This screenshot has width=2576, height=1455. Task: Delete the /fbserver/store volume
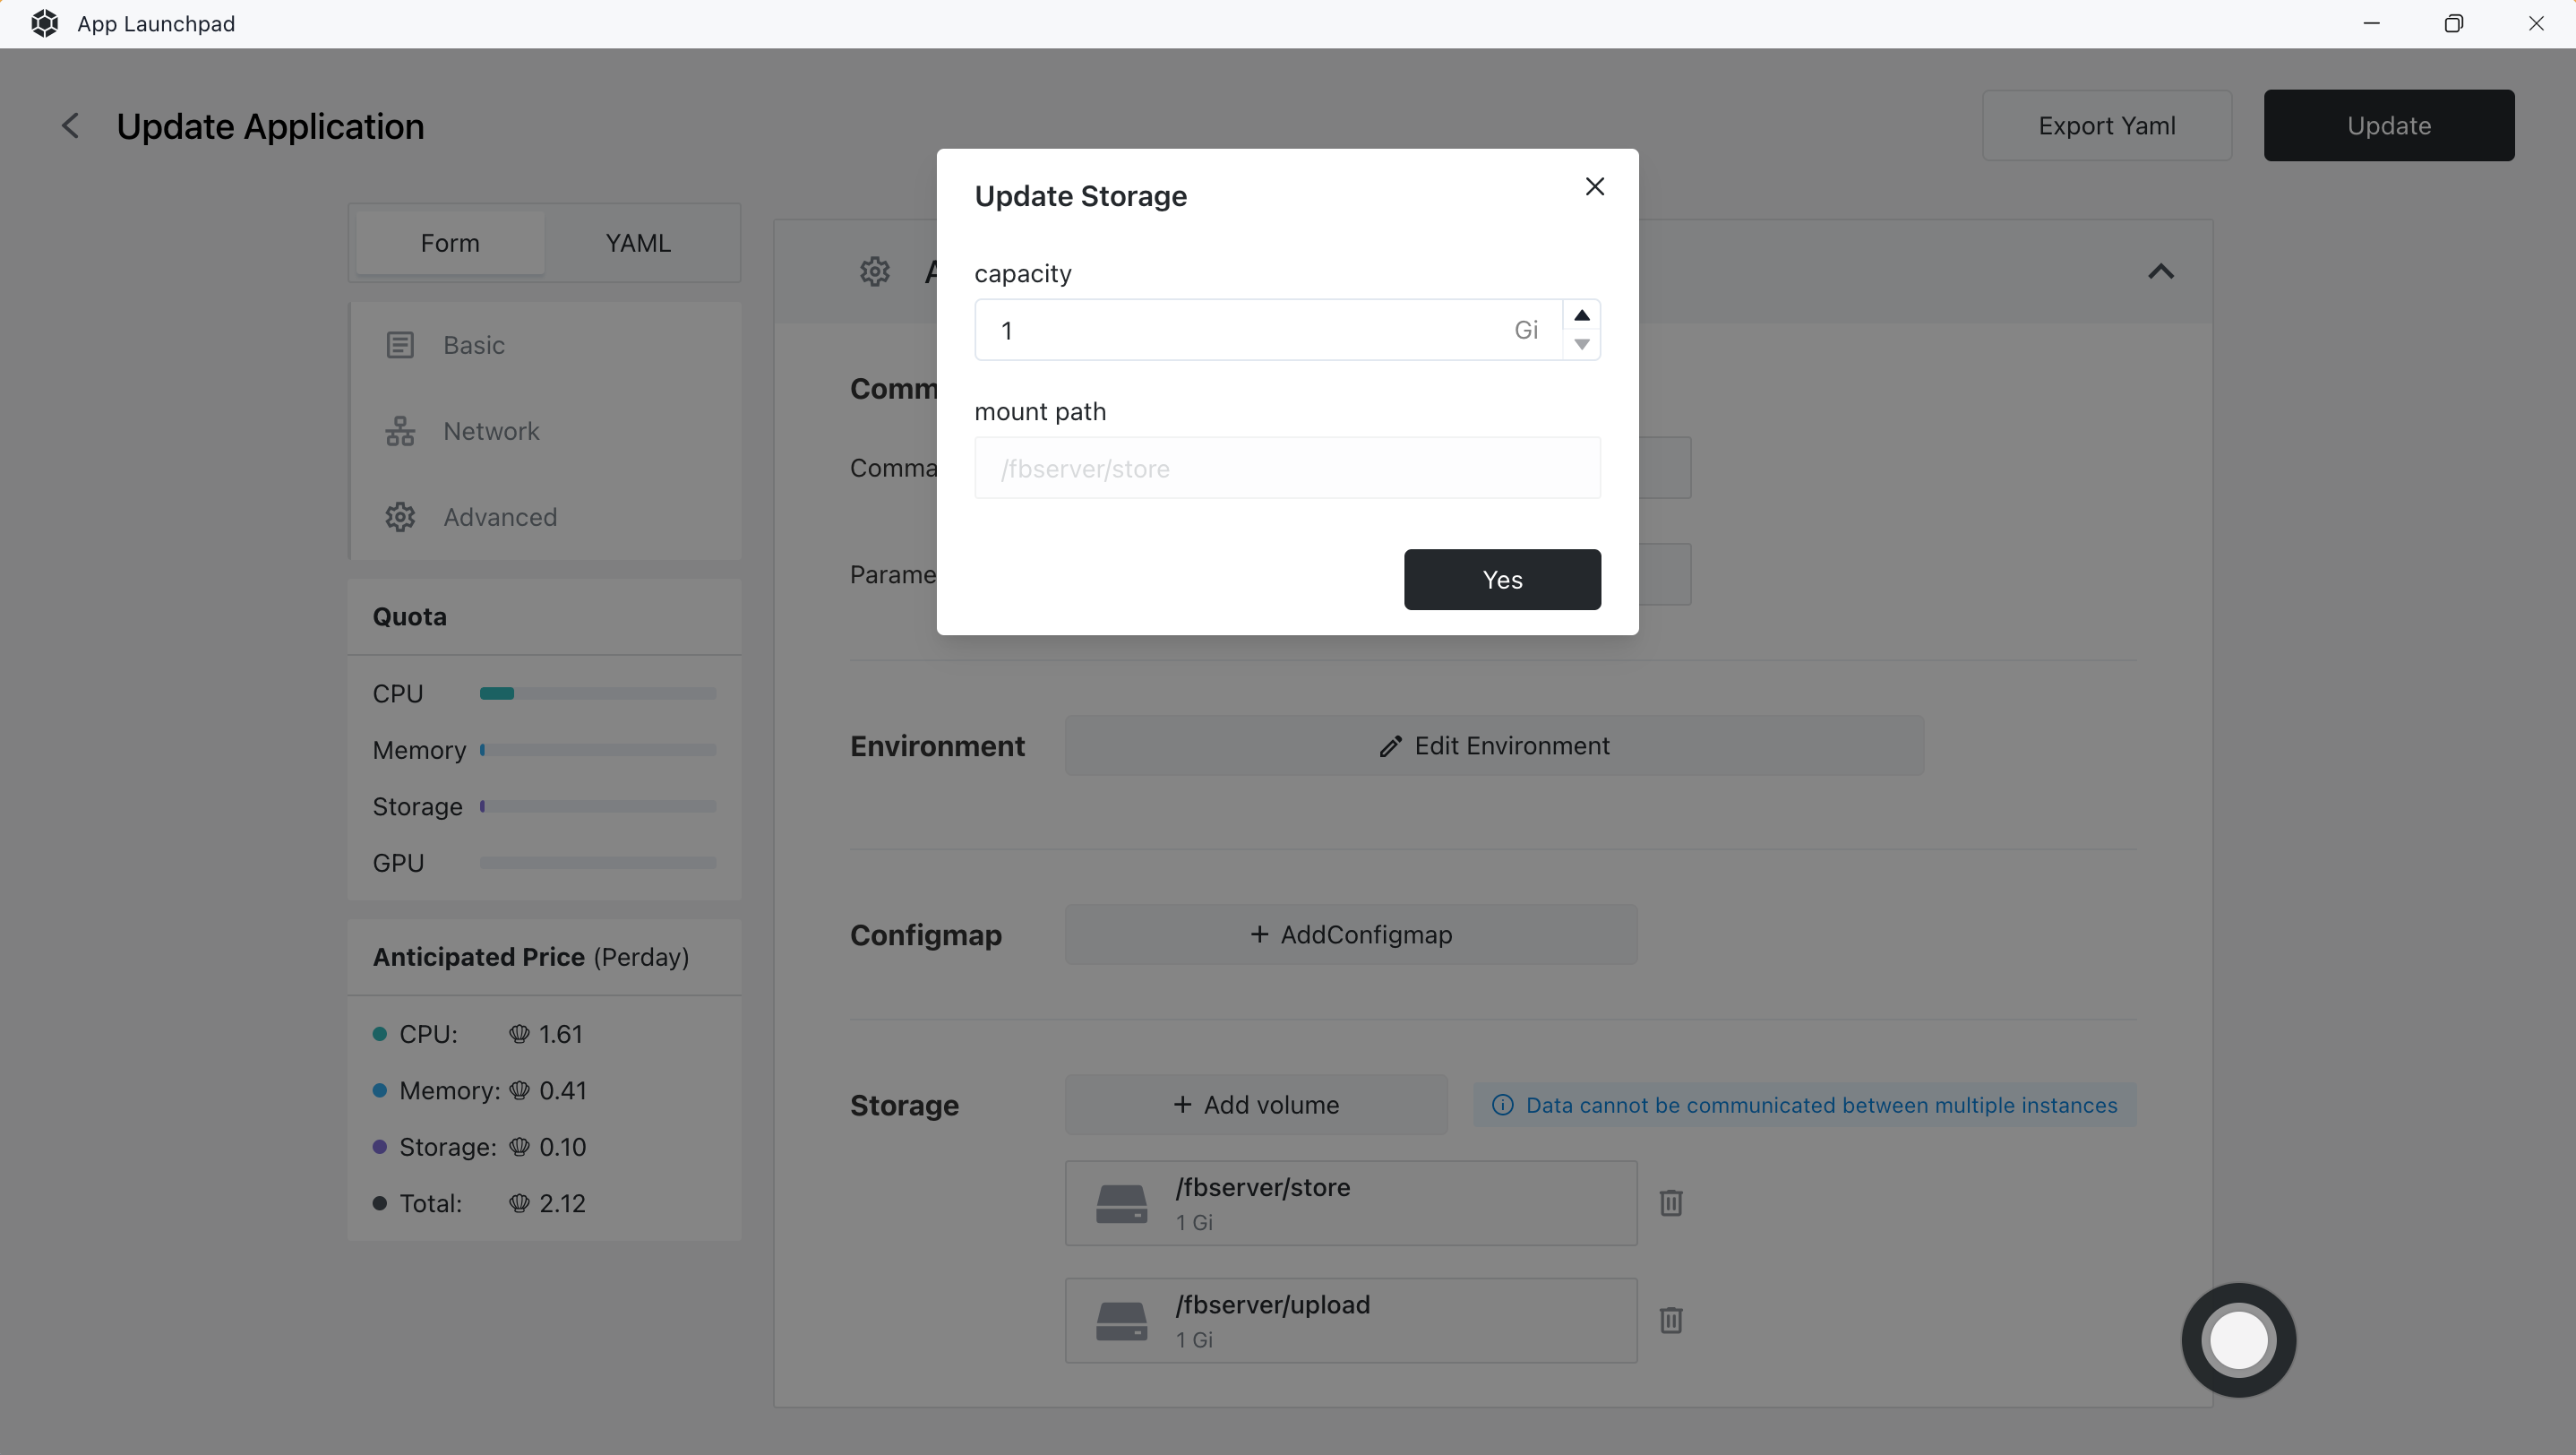pos(1670,1203)
